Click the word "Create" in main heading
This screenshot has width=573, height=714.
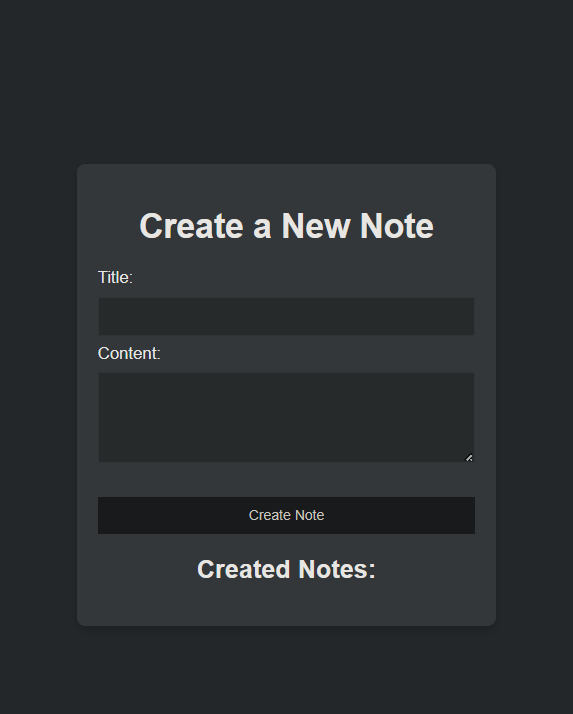pos(191,226)
